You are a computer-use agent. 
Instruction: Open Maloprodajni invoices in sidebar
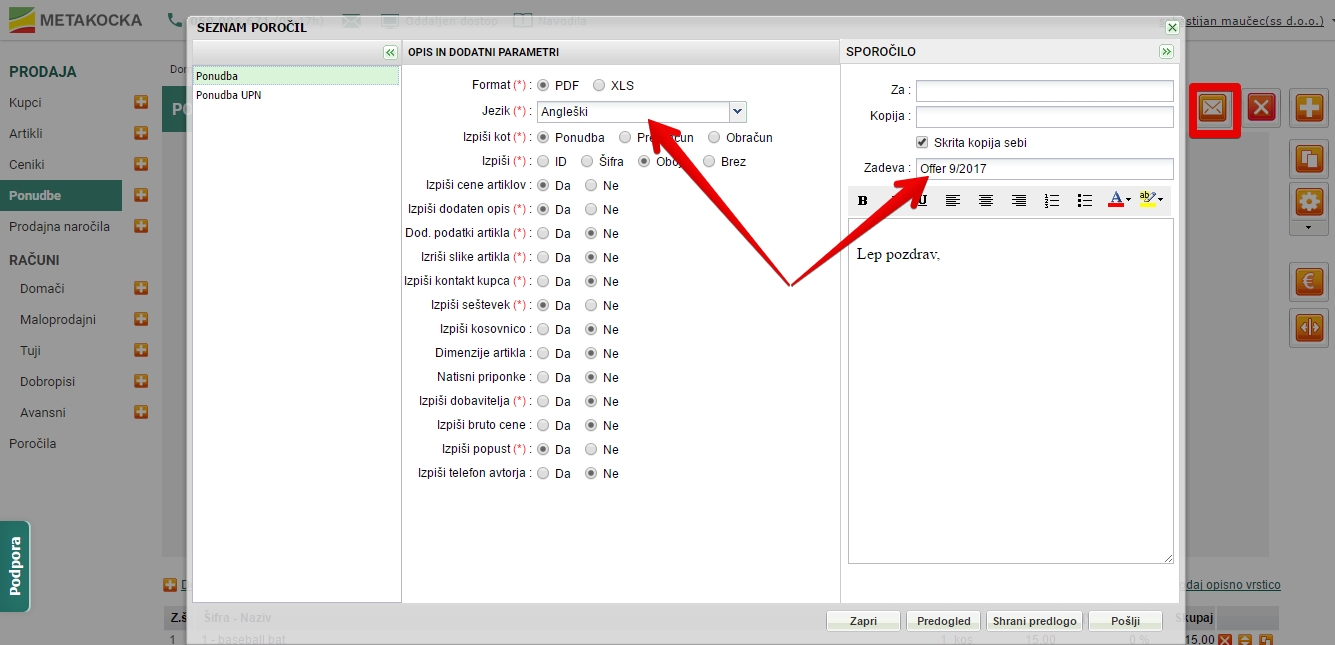tap(58, 319)
